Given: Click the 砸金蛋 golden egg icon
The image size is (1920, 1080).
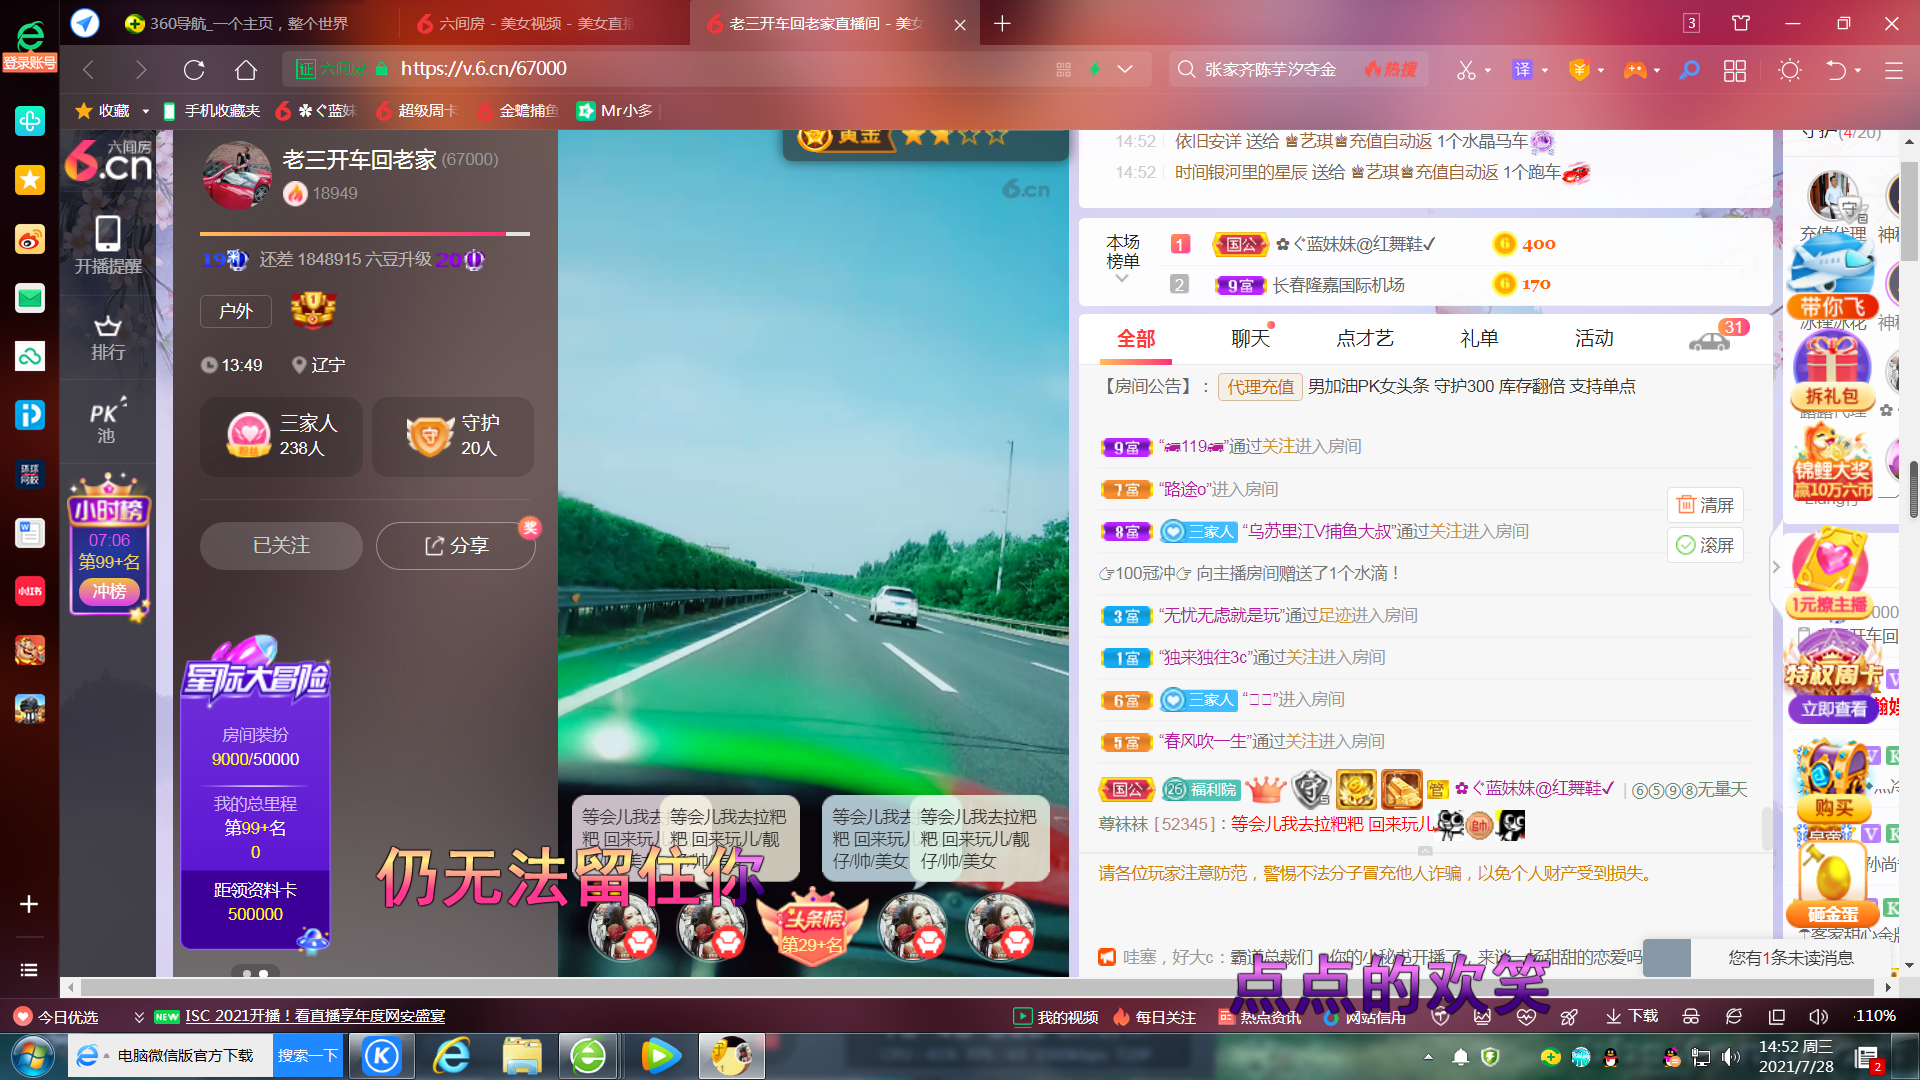Looking at the screenshot, I should 1832,885.
